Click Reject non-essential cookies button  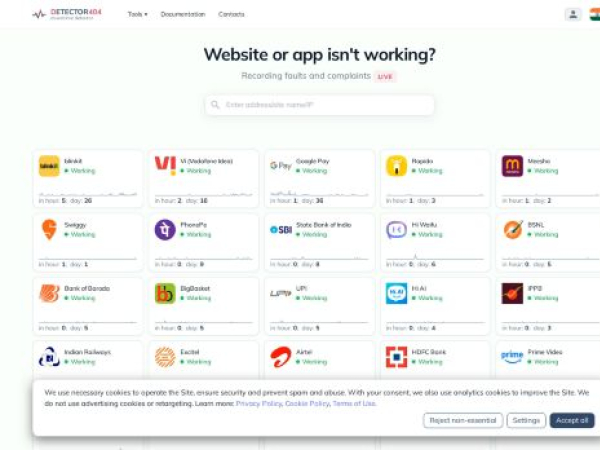pyautogui.click(x=463, y=420)
